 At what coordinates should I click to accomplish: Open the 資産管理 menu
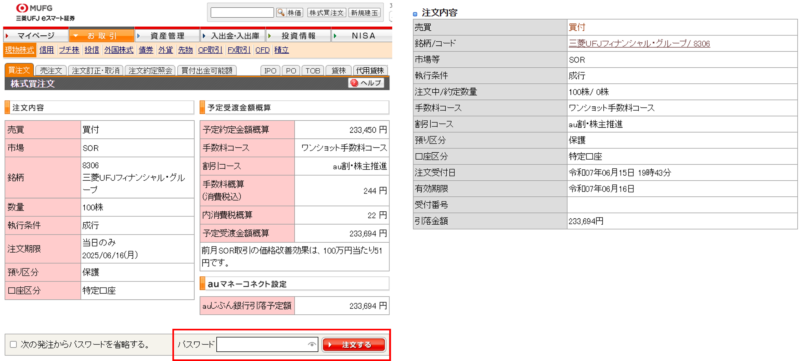167,36
